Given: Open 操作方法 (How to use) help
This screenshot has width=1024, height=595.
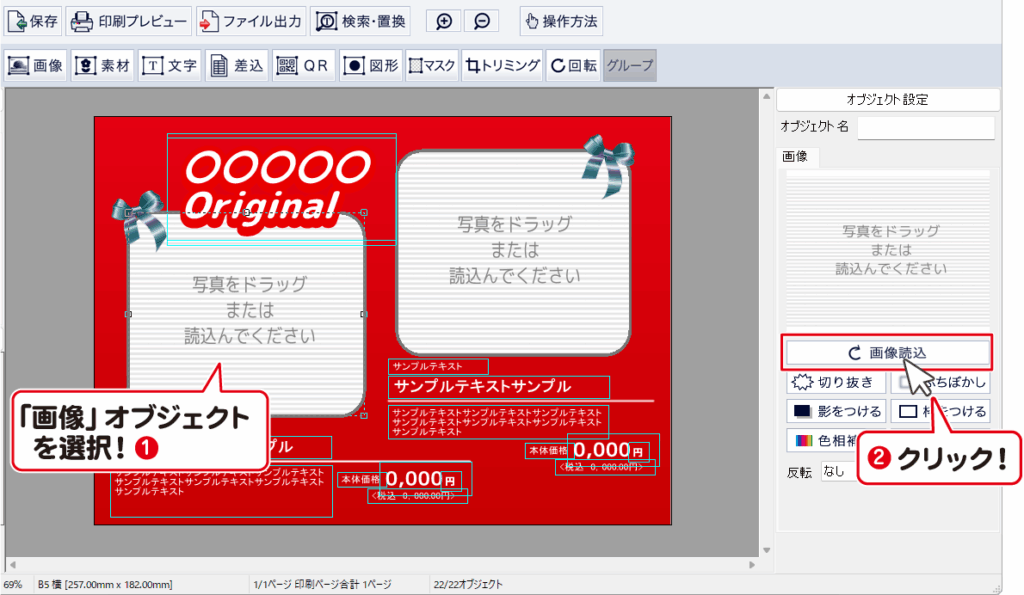Looking at the screenshot, I should click(x=561, y=21).
